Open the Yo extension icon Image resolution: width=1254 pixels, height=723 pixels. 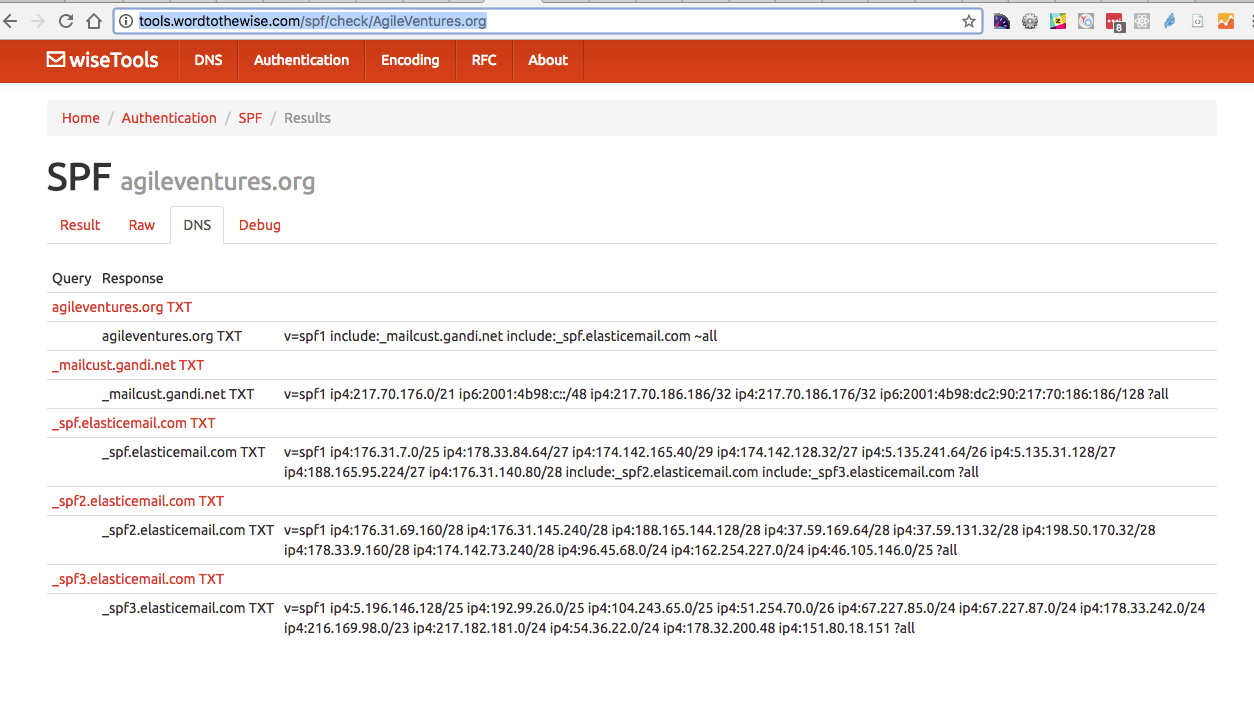coord(1086,21)
